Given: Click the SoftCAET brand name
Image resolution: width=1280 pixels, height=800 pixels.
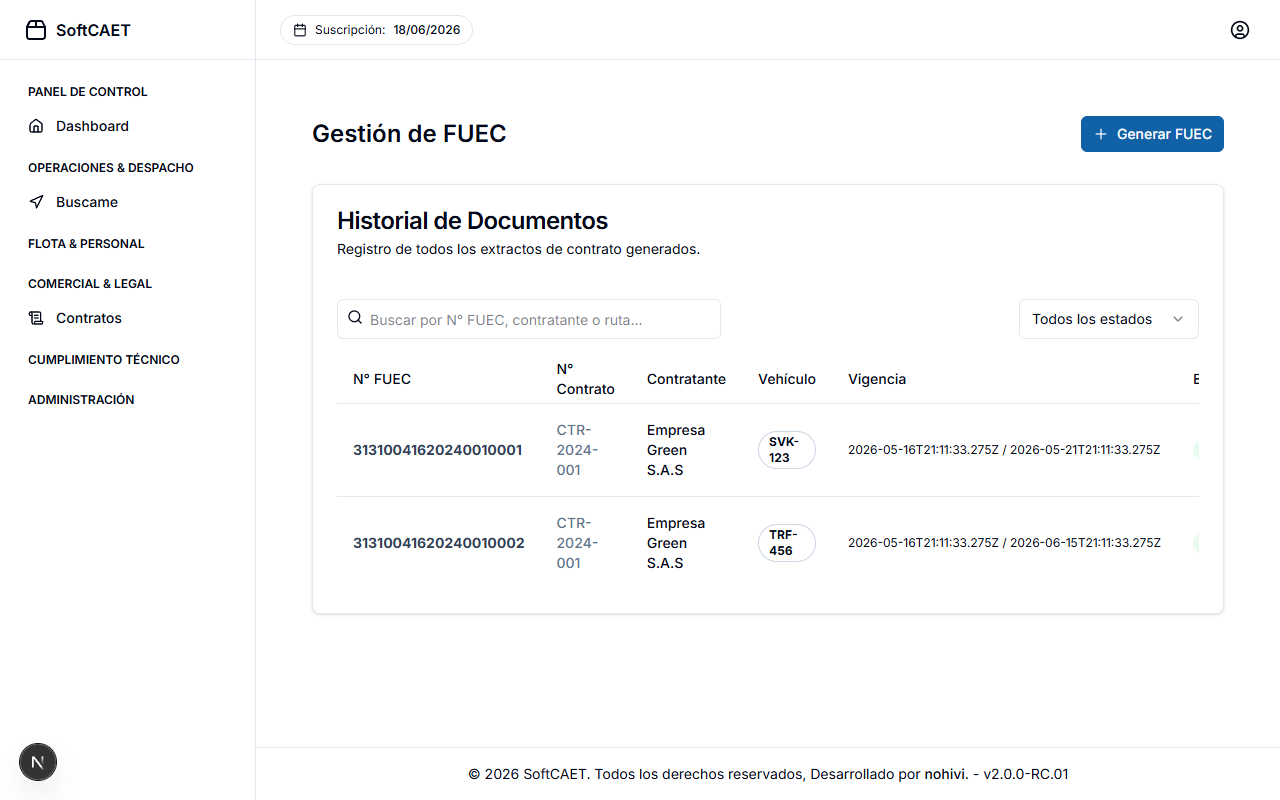Looking at the screenshot, I should (x=93, y=30).
